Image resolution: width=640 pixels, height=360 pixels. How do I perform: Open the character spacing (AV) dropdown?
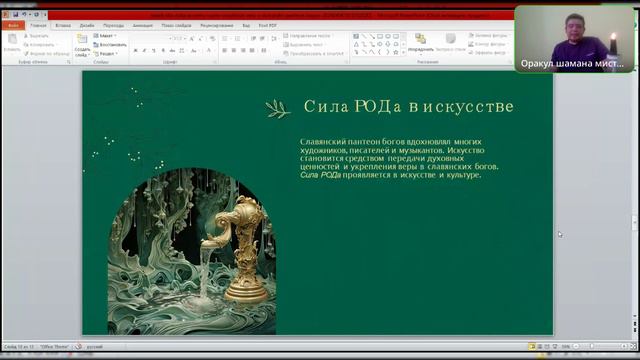(182, 50)
